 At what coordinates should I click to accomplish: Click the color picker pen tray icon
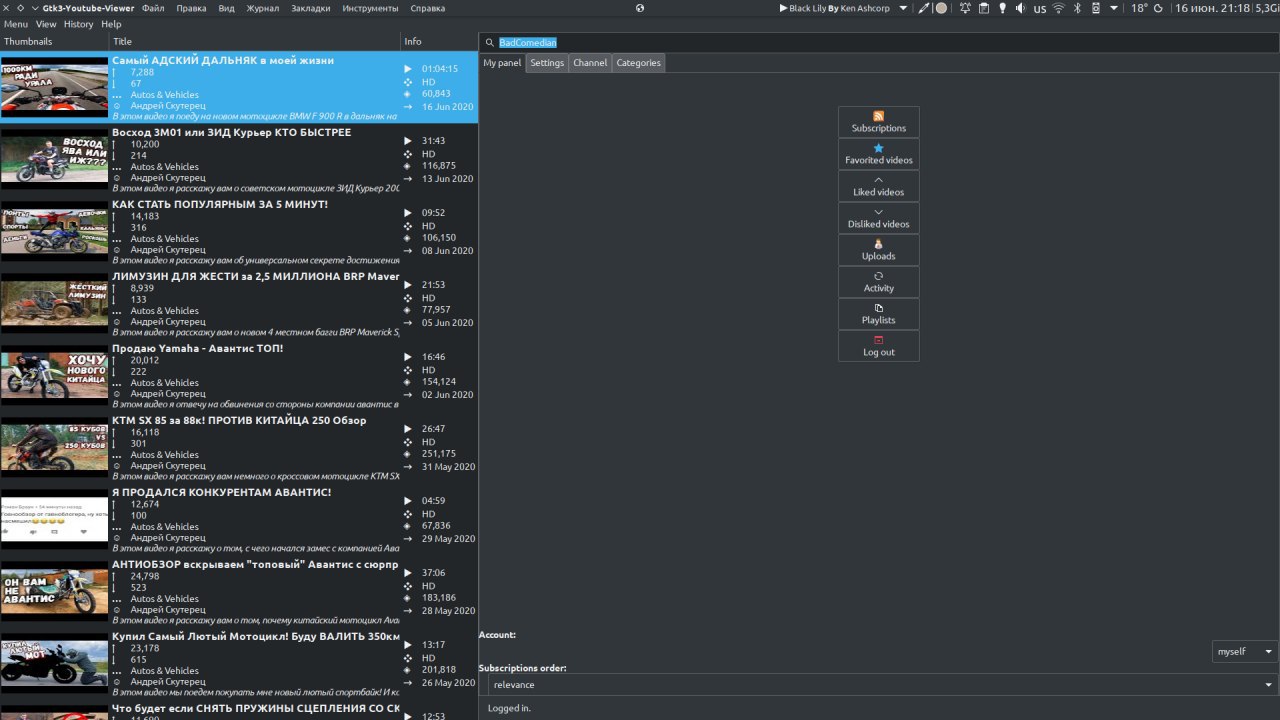coord(923,8)
